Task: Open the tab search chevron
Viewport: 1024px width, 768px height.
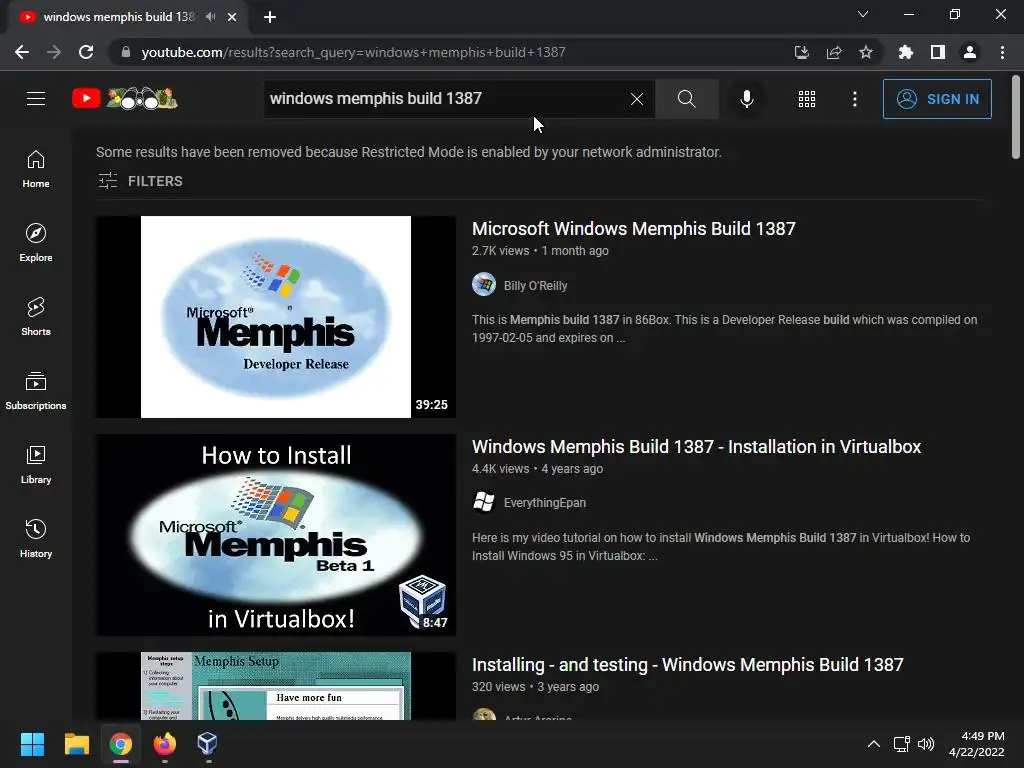Action: click(863, 14)
